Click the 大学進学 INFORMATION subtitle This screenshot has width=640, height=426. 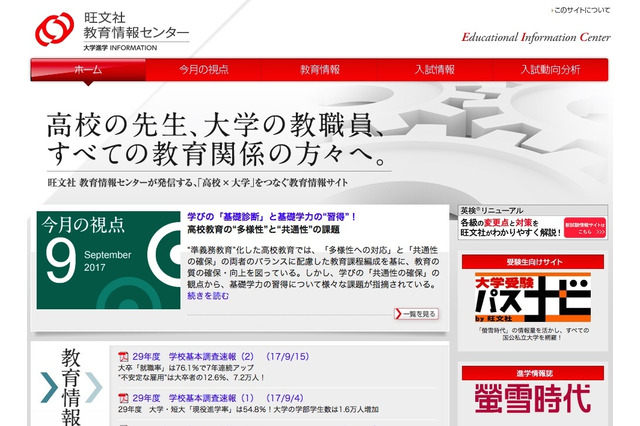pos(120,48)
